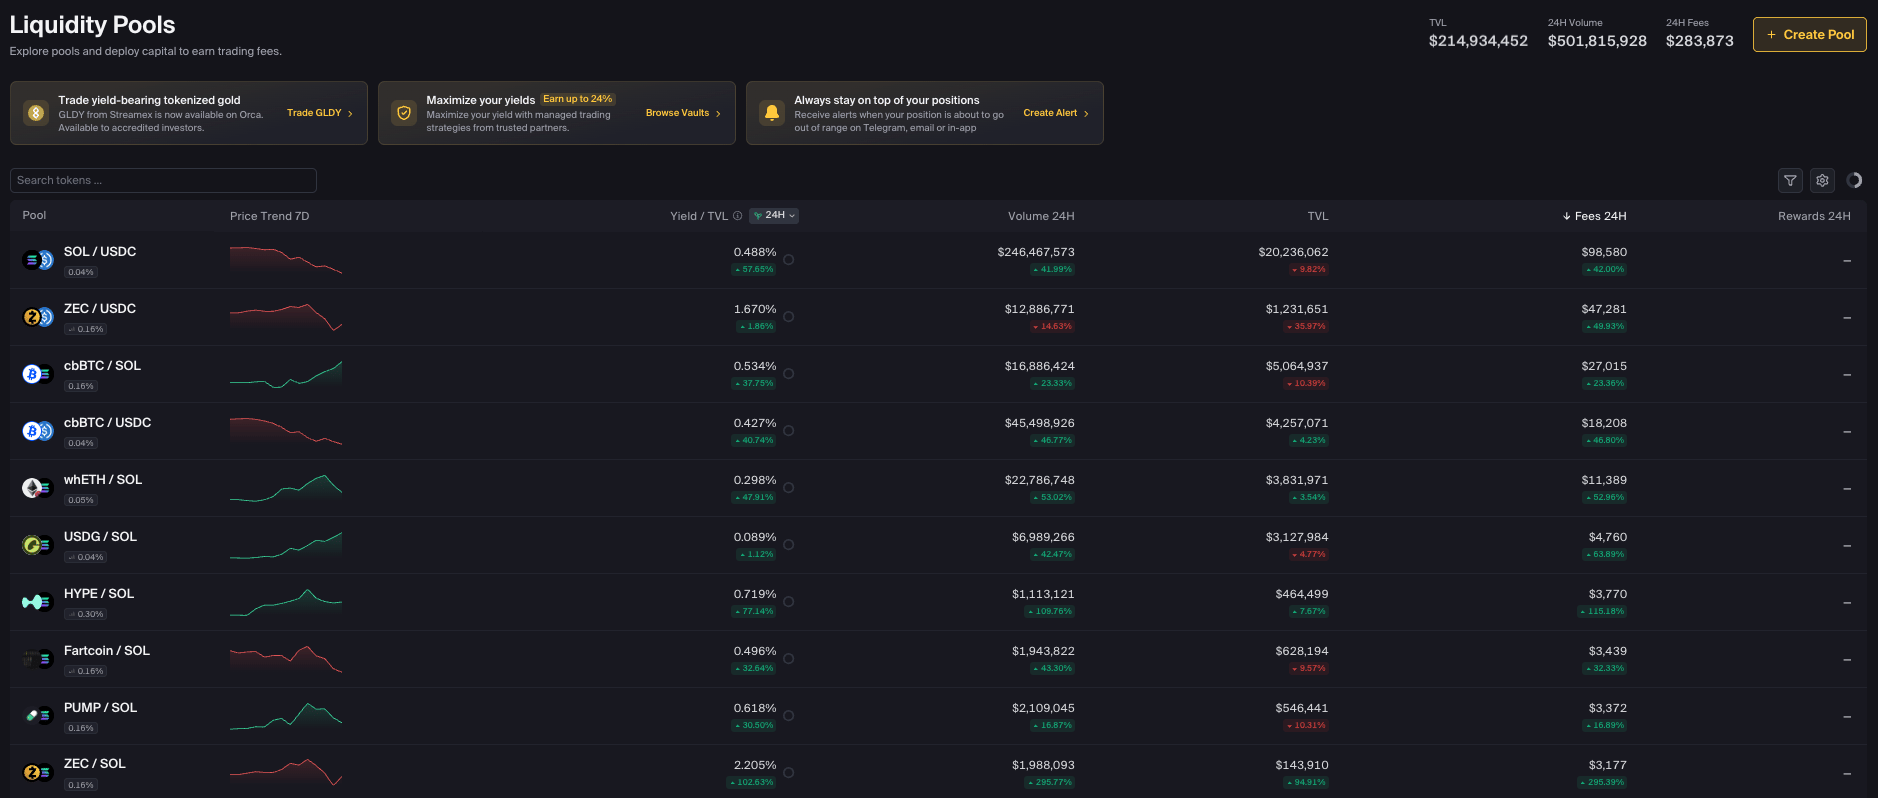
Task: Sort by Volume 24H column header
Action: [1041, 216]
